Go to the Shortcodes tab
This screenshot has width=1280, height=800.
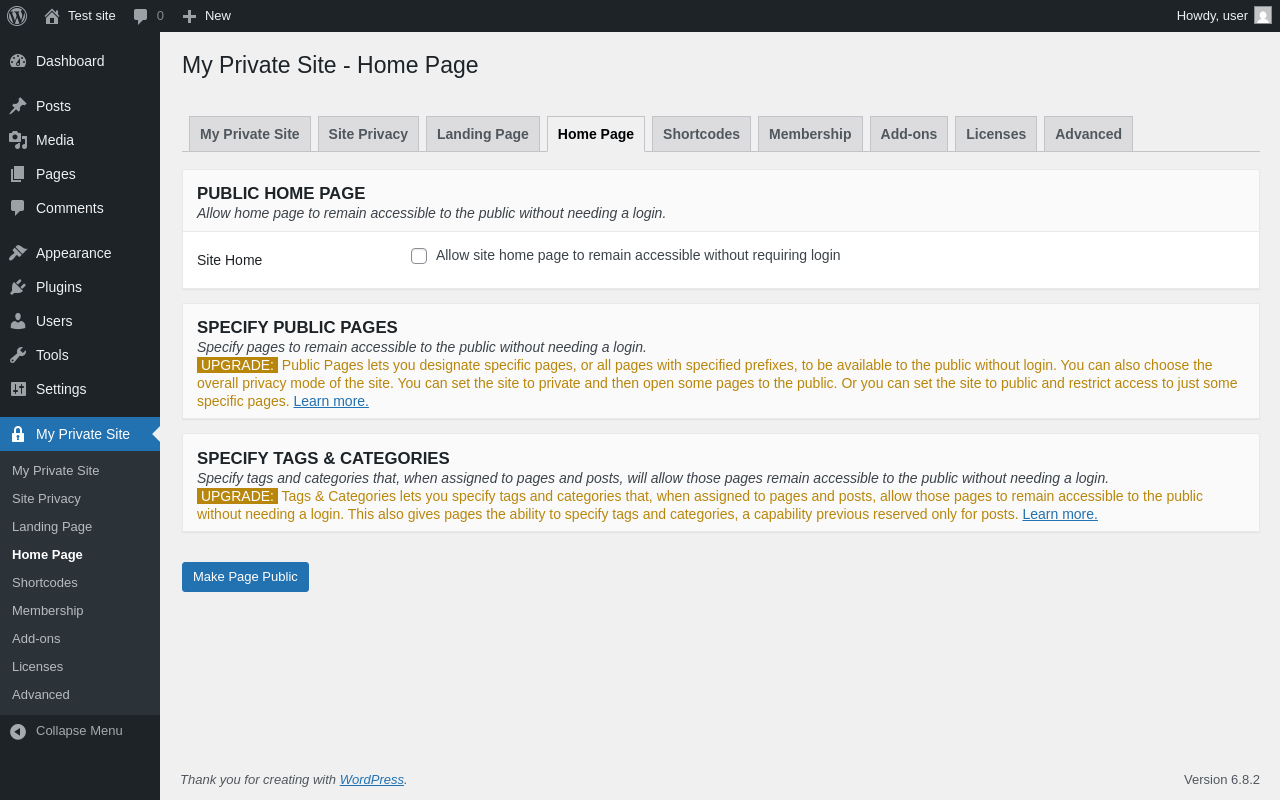click(701, 134)
